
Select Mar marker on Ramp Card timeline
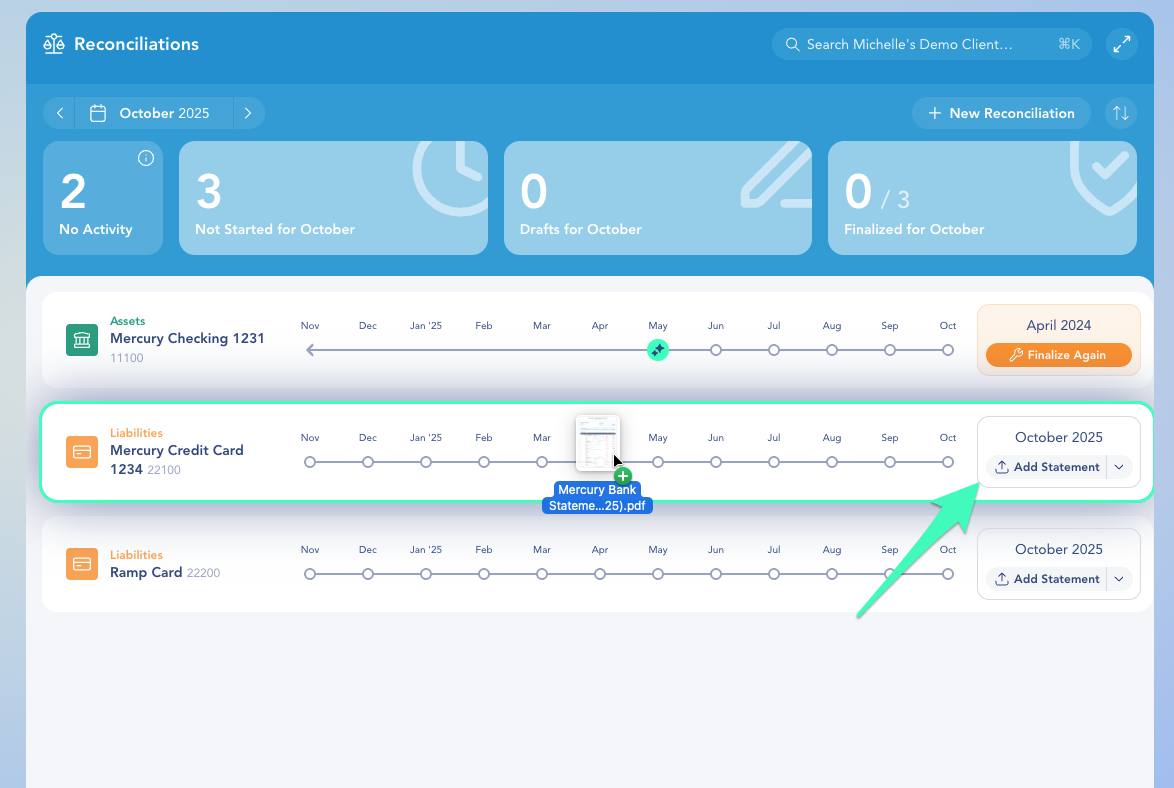[542, 574]
